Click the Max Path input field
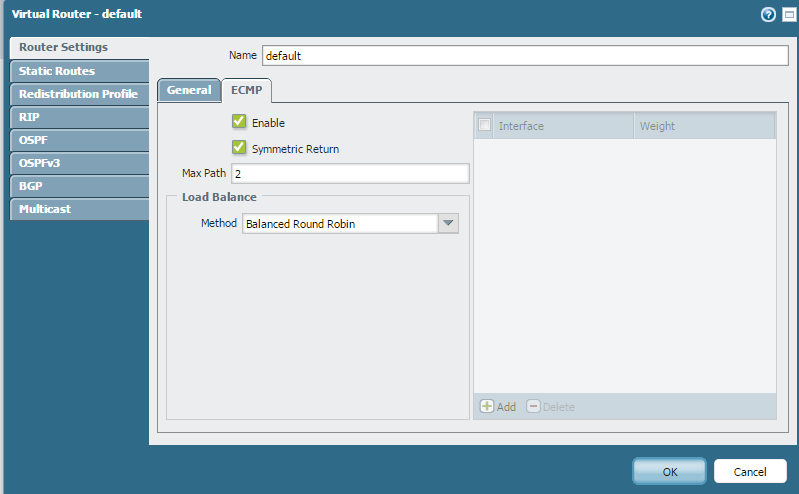The image size is (799, 494). click(350, 173)
